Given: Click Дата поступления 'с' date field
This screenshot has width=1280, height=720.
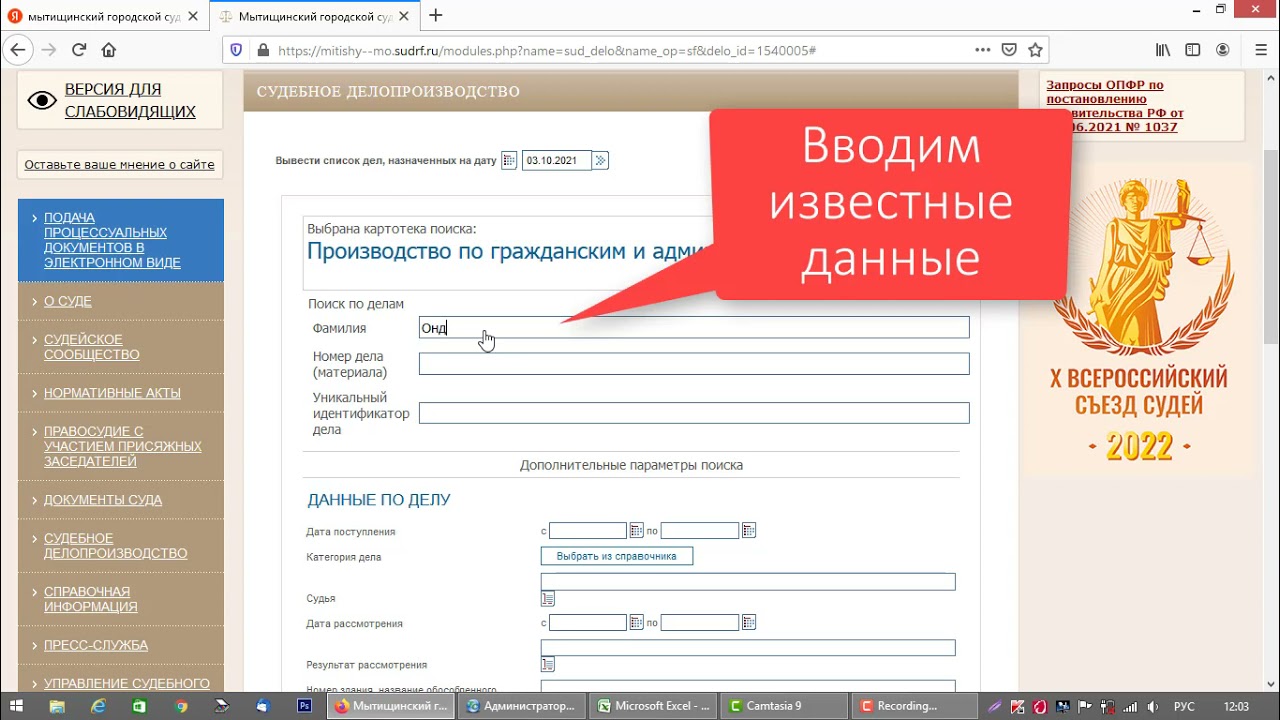Looking at the screenshot, I should point(588,530).
